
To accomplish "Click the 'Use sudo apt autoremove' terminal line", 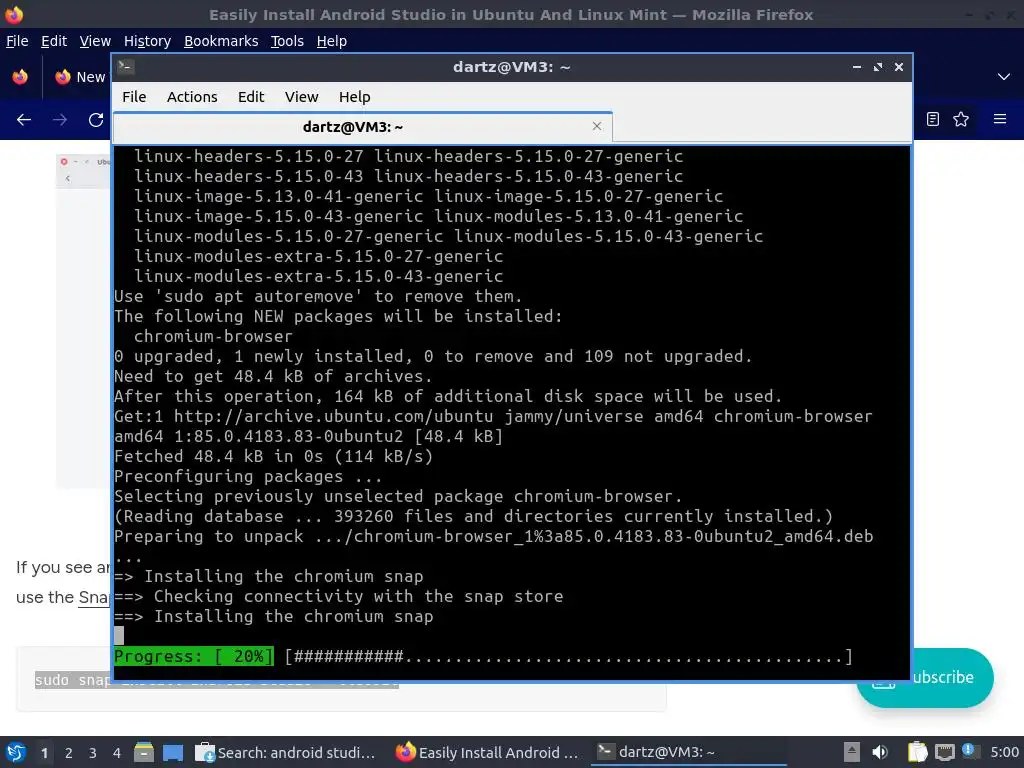I will click(x=318, y=296).
